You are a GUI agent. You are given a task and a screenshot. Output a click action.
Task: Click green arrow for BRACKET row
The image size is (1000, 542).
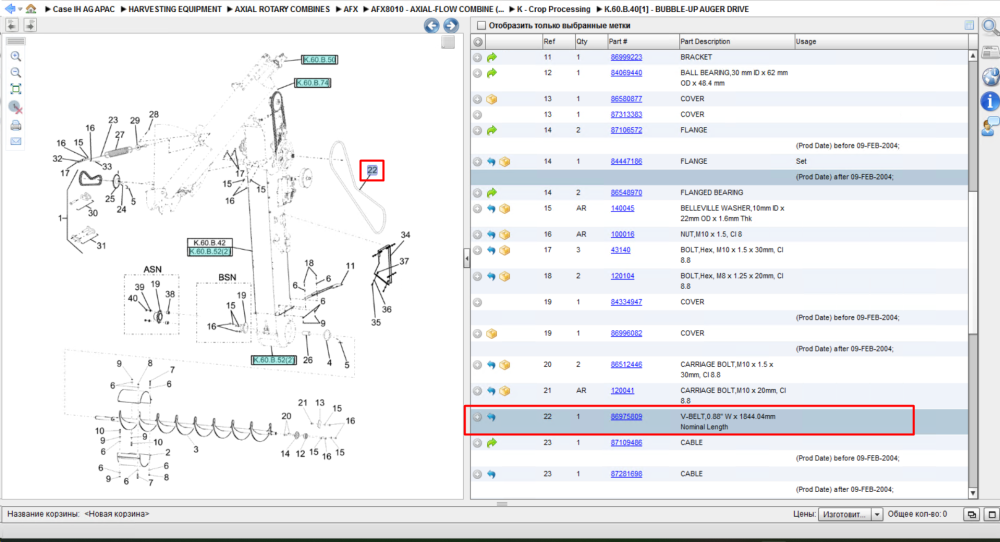point(492,57)
